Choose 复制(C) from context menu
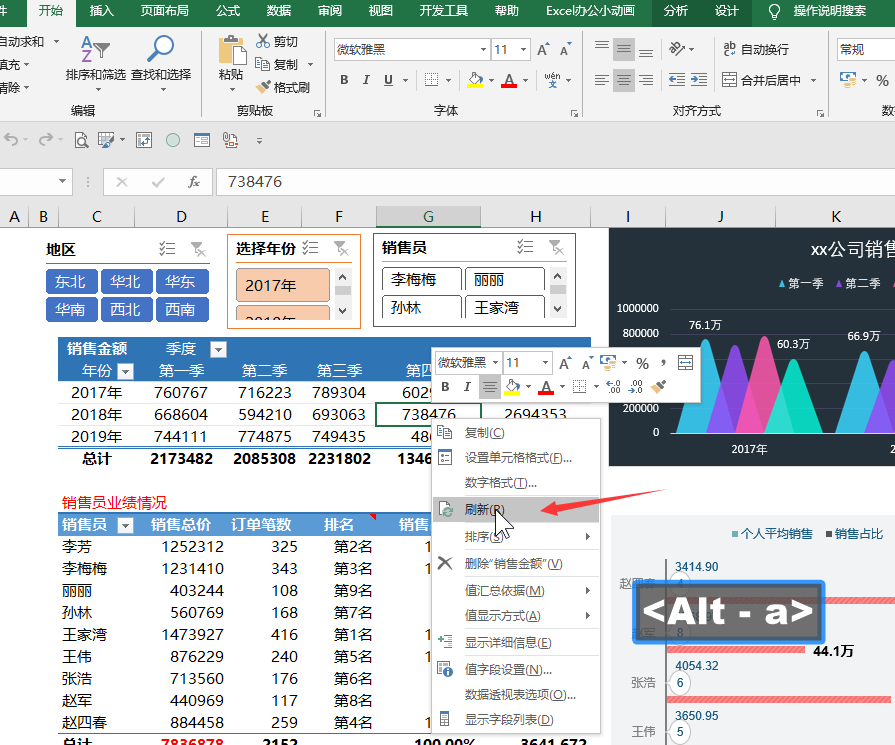This screenshot has height=745, width=895. pos(516,433)
